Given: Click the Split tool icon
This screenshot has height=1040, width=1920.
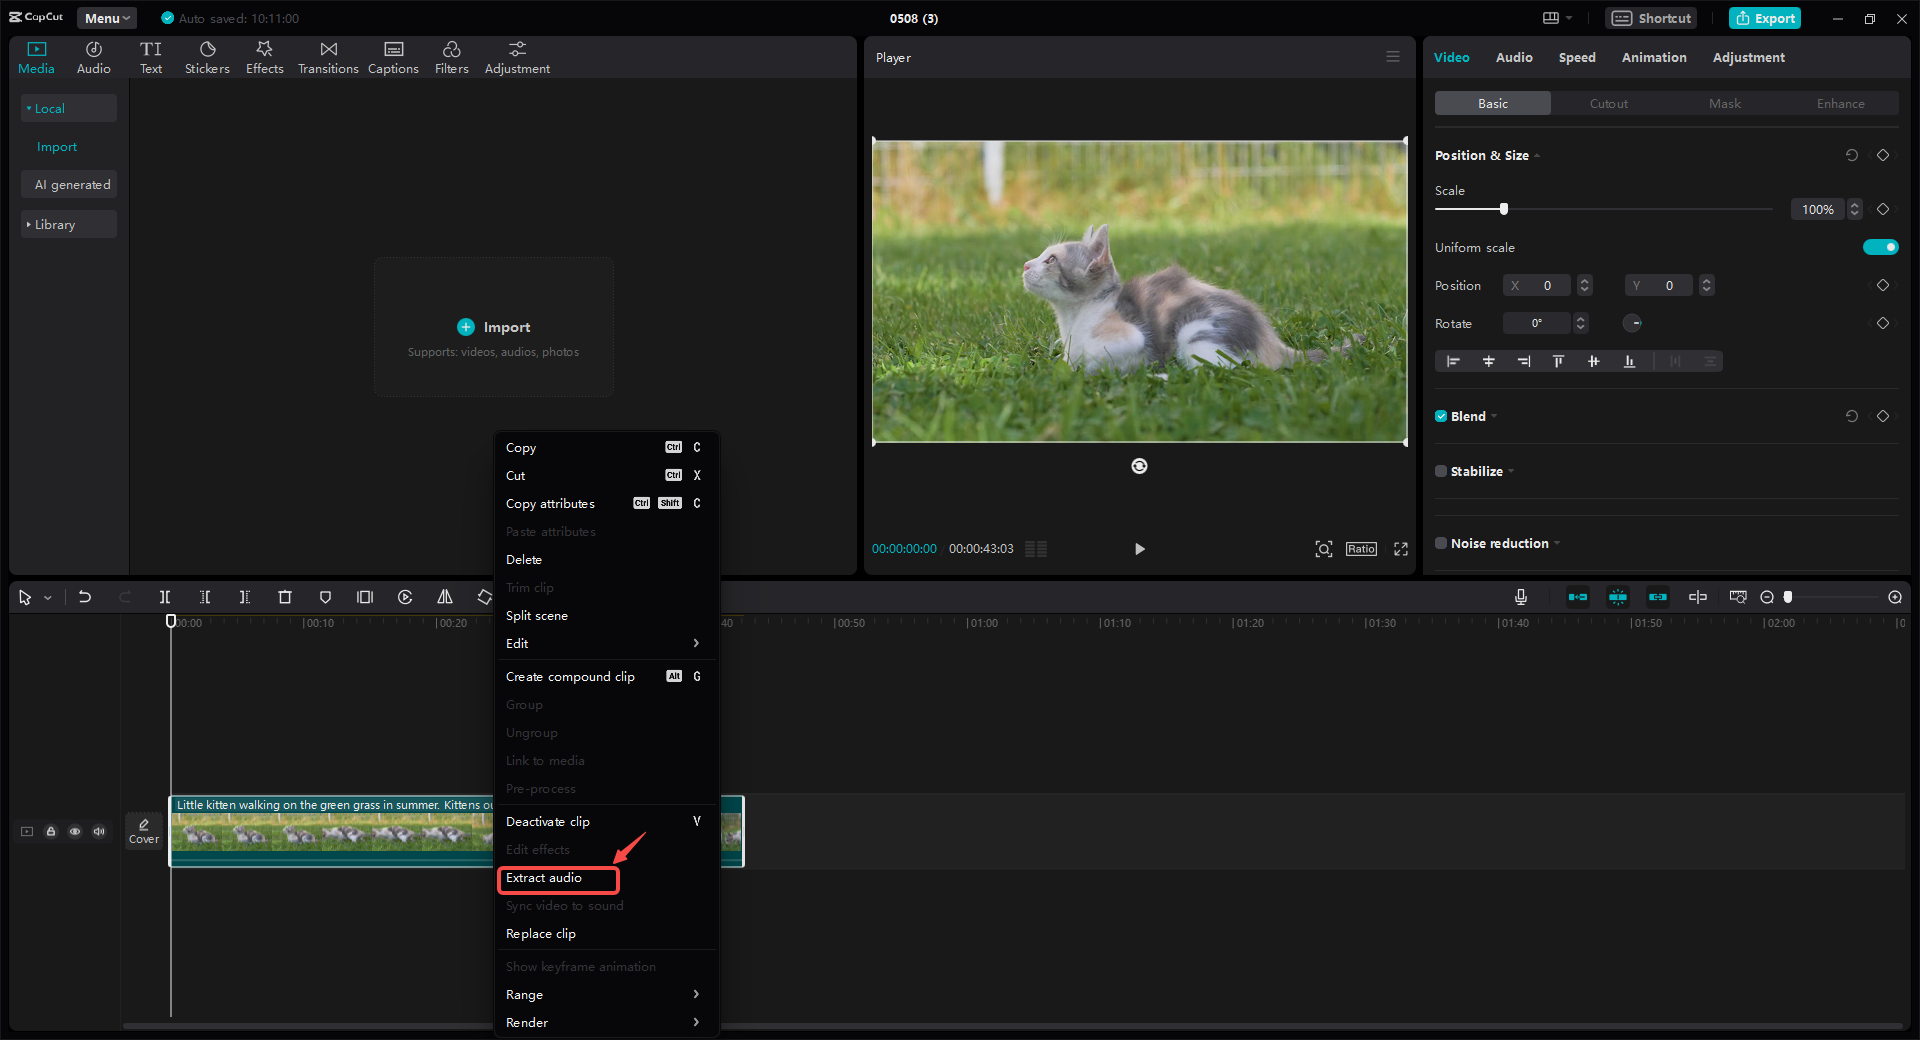Looking at the screenshot, I should (x=165, y=597).
